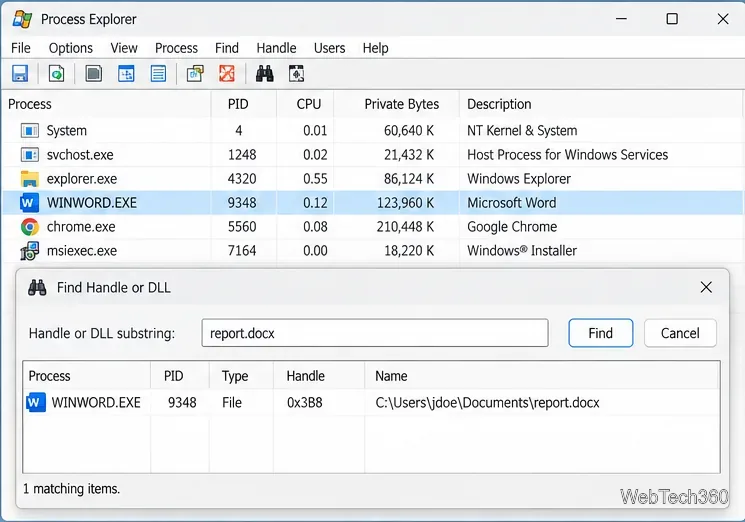Screen dimensions: 745x522
Task: Click the C:\Users\jdoe\Documents\report.docx result path
Action: point(487,402)
